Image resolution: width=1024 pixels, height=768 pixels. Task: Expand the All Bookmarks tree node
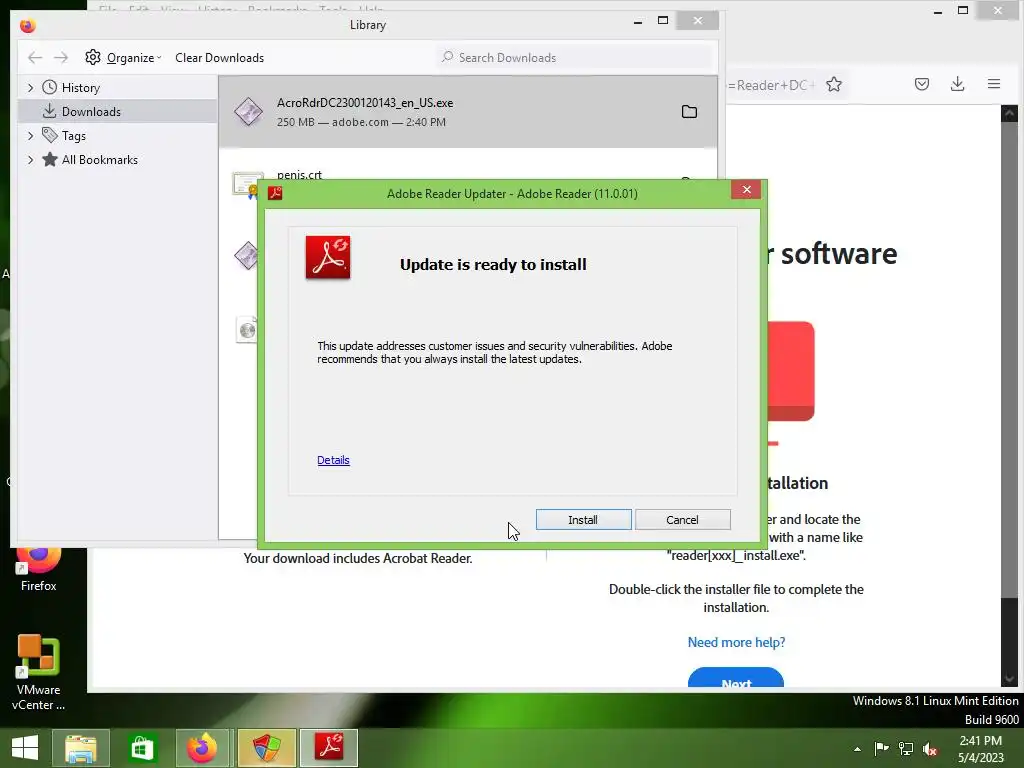coord(30,160)
